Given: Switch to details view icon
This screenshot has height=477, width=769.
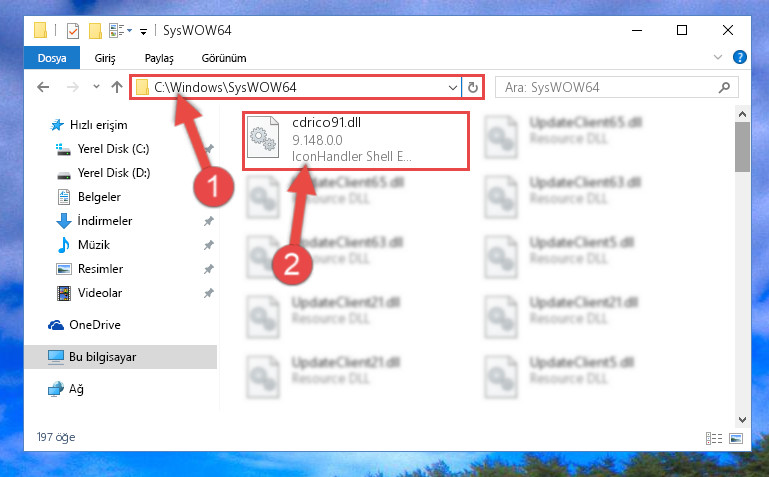Looking at the screenshot, I should click(714, 438).
